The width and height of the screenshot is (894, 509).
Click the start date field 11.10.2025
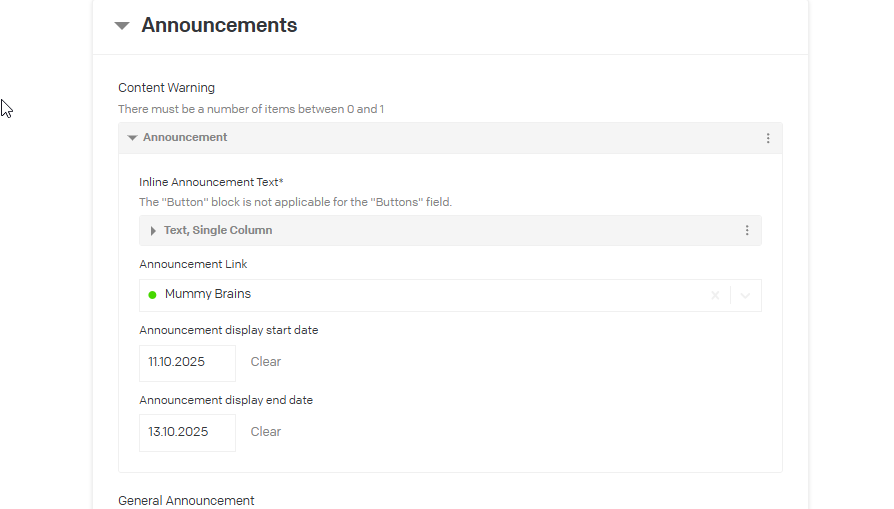187,363
